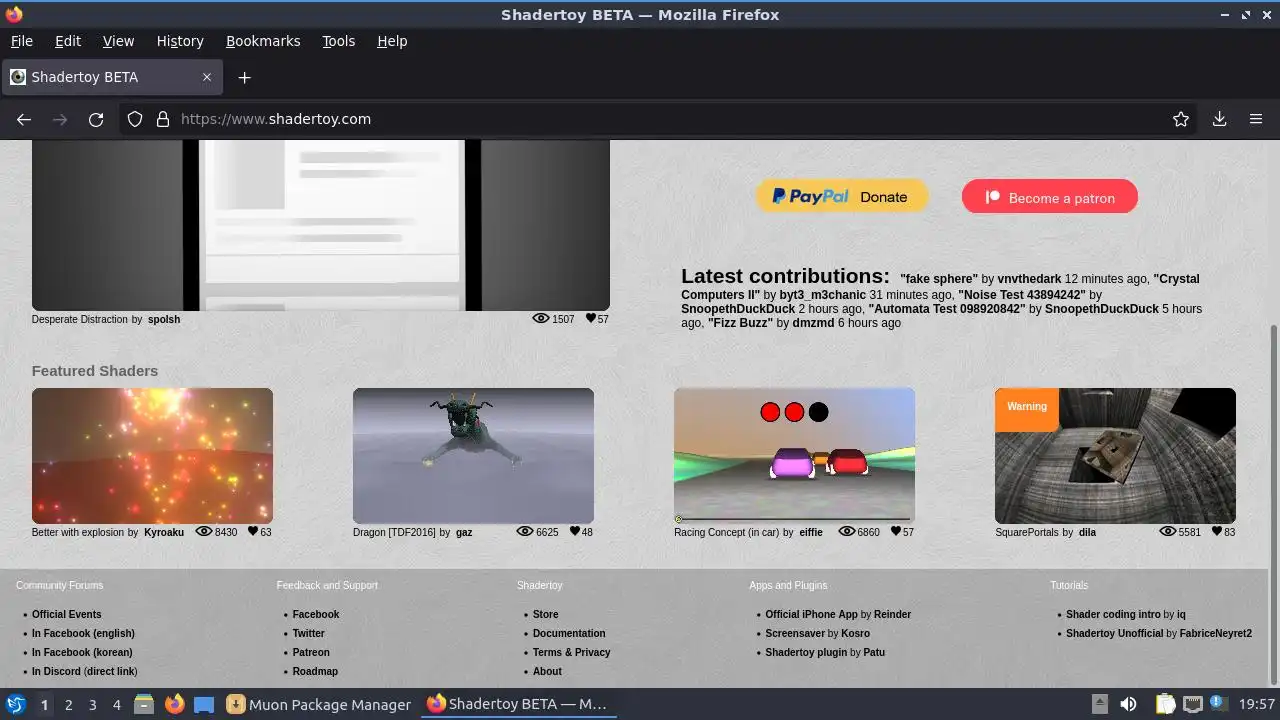Open author Kyroaku profile link
Viewport: 1280px width, 720px height.
click(164, 532)
